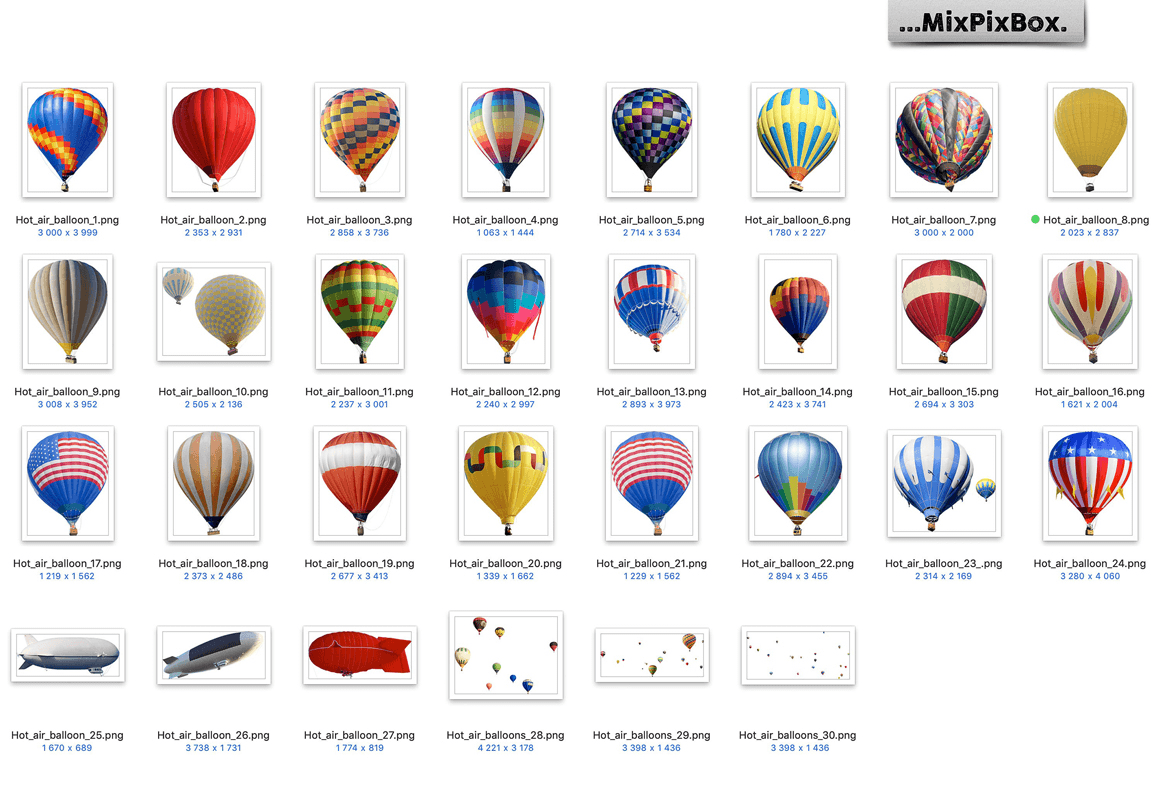This screenshot has width=1160, height=798.
Task: Click the Hot_air_balloon_20.png filename
Action: tap(505, 564)
